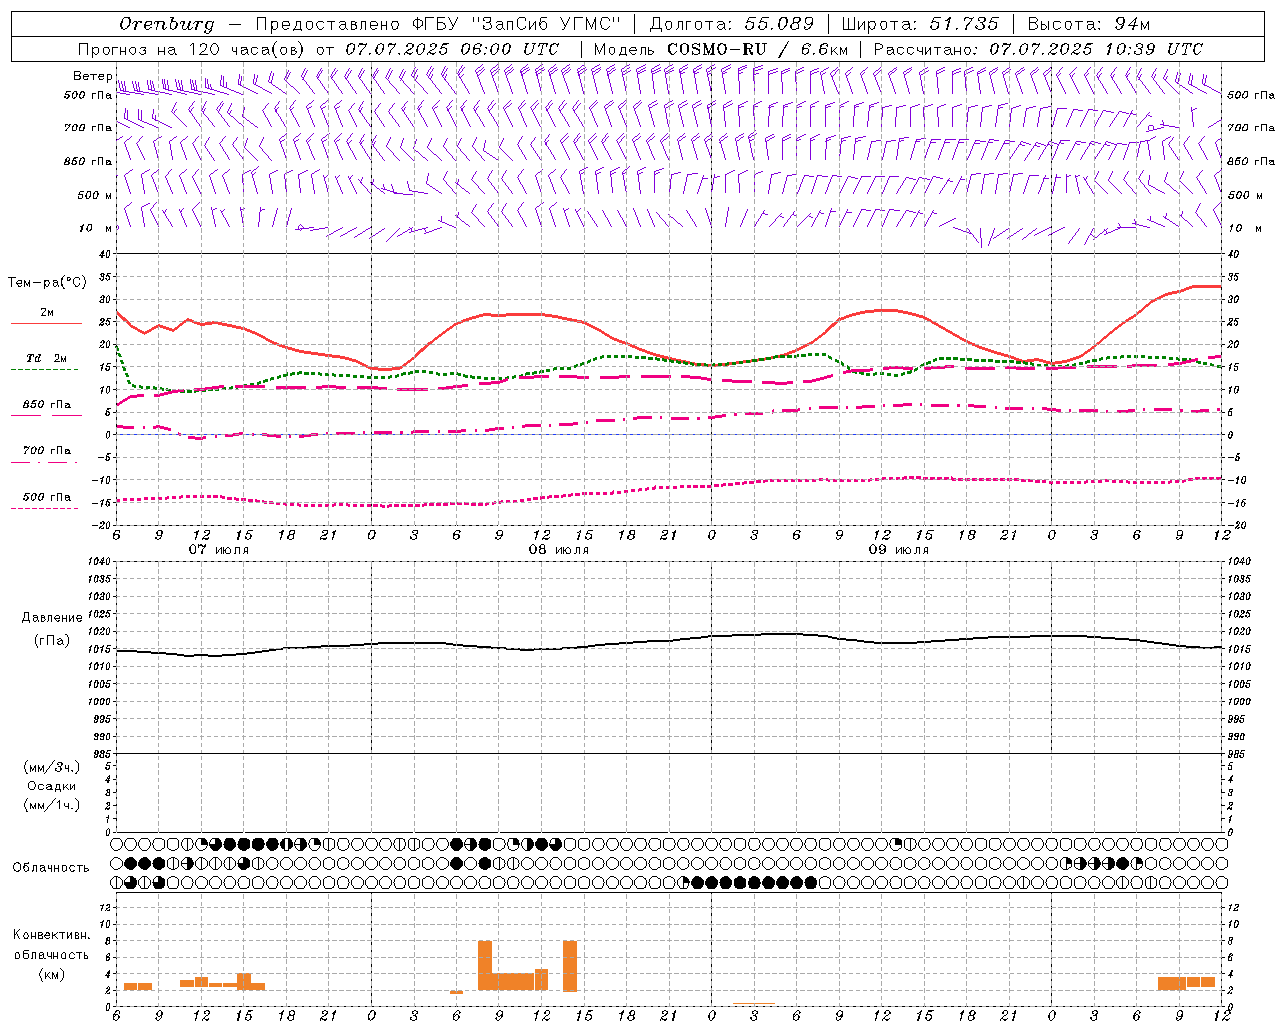Click the 'Модель COSMO-RU / 6.6км' text
The image size is (1280, 1024).
pos(721,49)
